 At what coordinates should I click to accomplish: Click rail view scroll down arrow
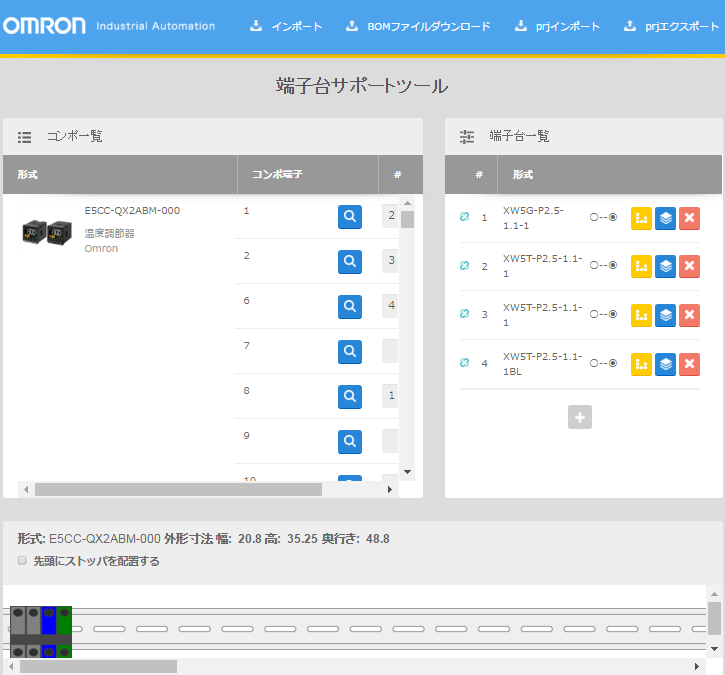[714, 649]
